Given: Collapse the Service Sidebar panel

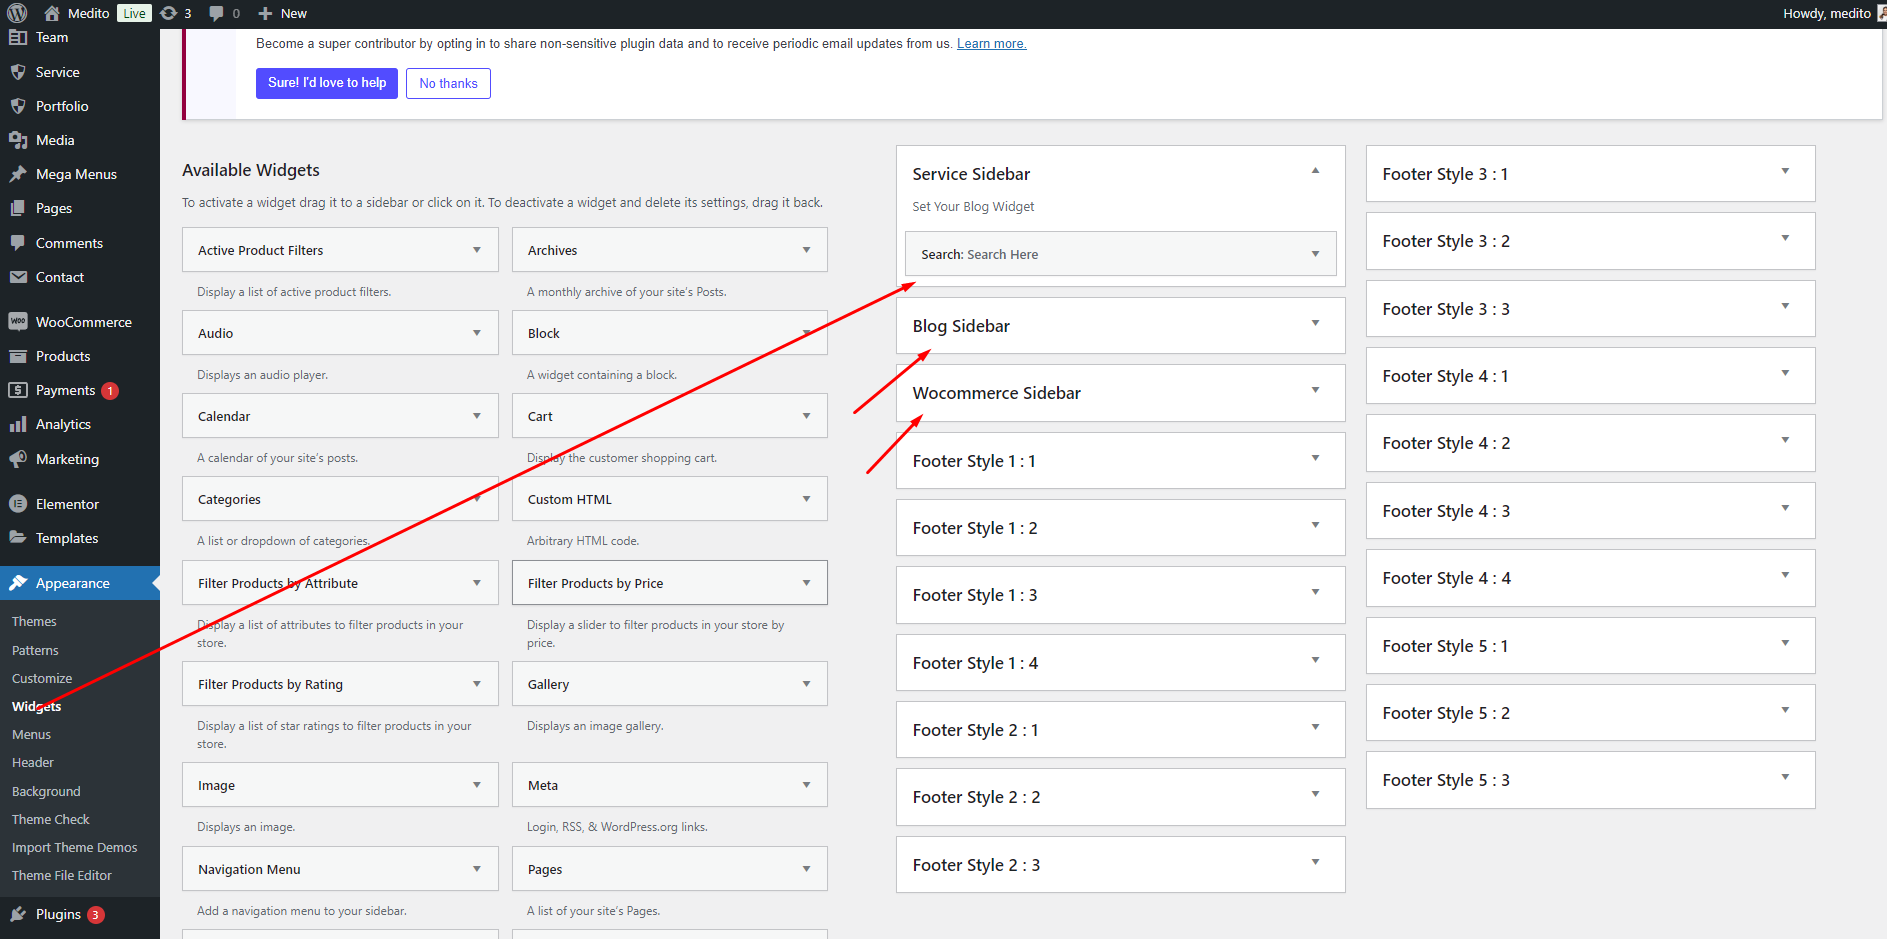Looking at the screenshot, I should 1315,171.
